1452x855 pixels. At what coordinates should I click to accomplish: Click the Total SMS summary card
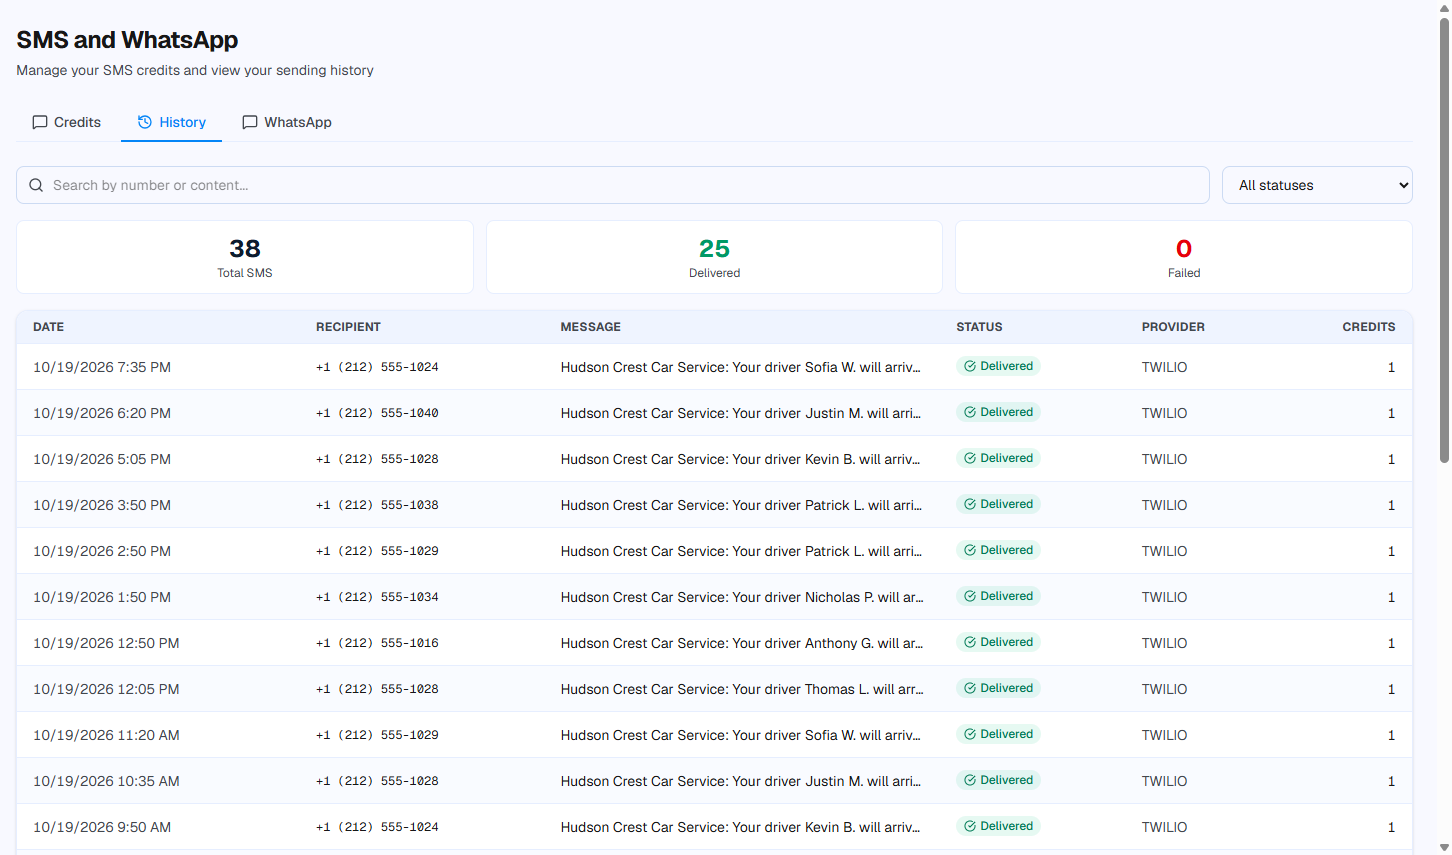pyautogui.click(x=245, y=257)
